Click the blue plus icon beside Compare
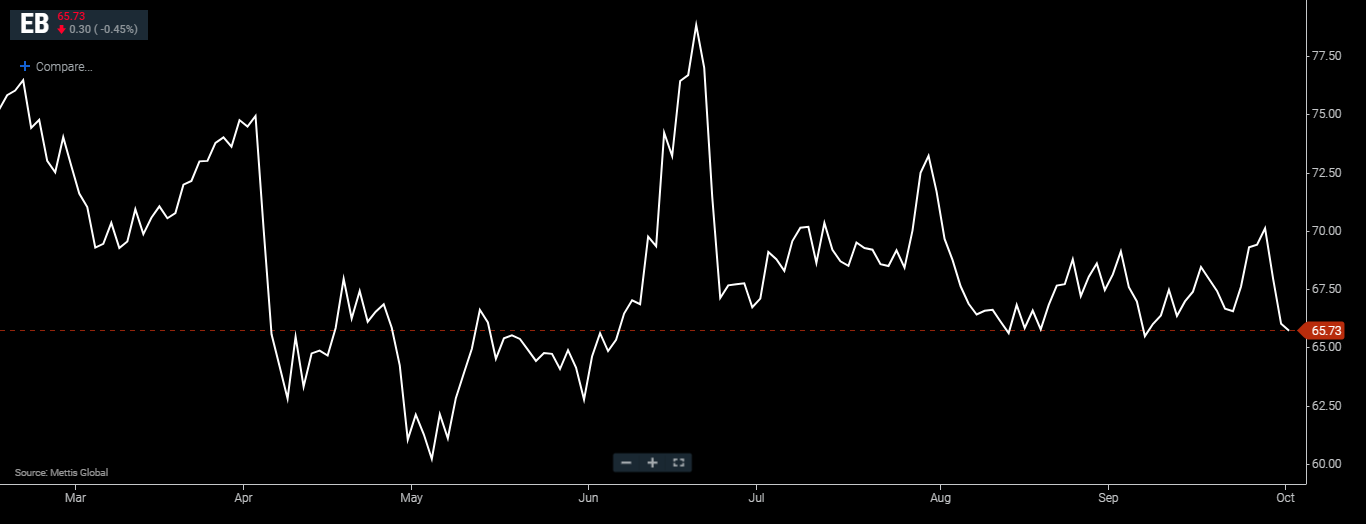This screenshot has height=524, width=1366. (x=25, y=67)
